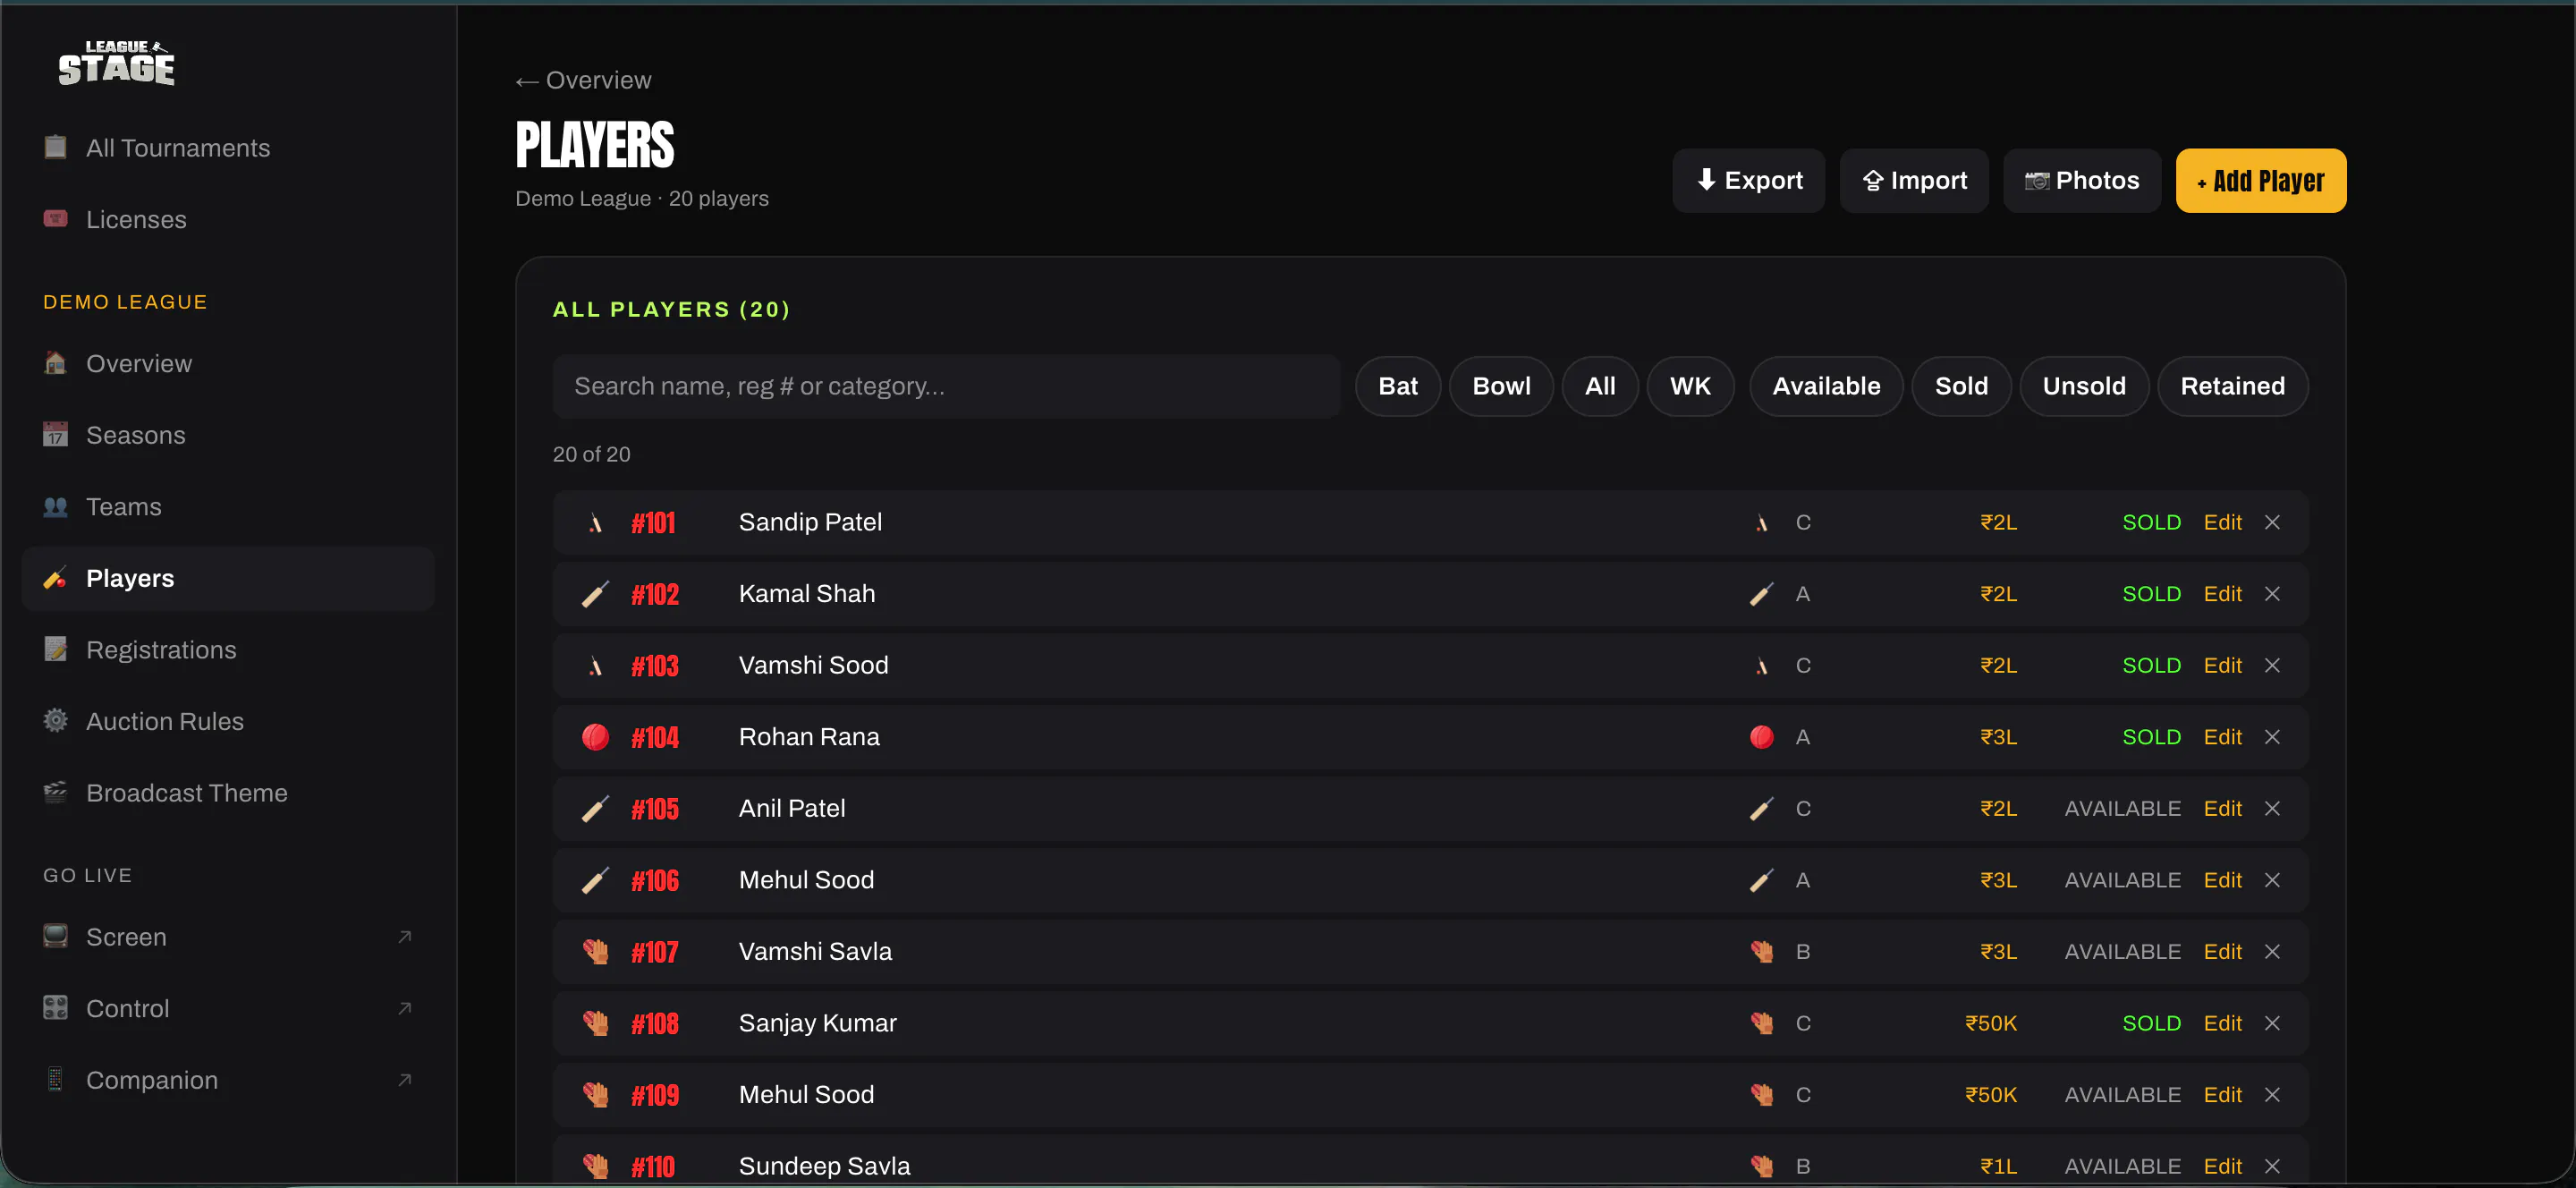Click the '20 of 20' count text

591,454
